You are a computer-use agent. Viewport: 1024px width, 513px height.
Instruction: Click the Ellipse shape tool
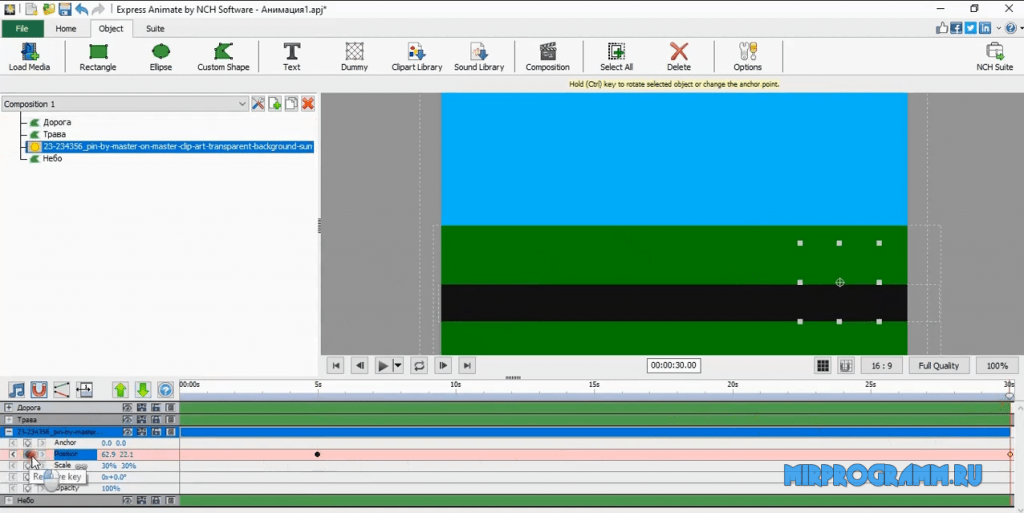160,57
